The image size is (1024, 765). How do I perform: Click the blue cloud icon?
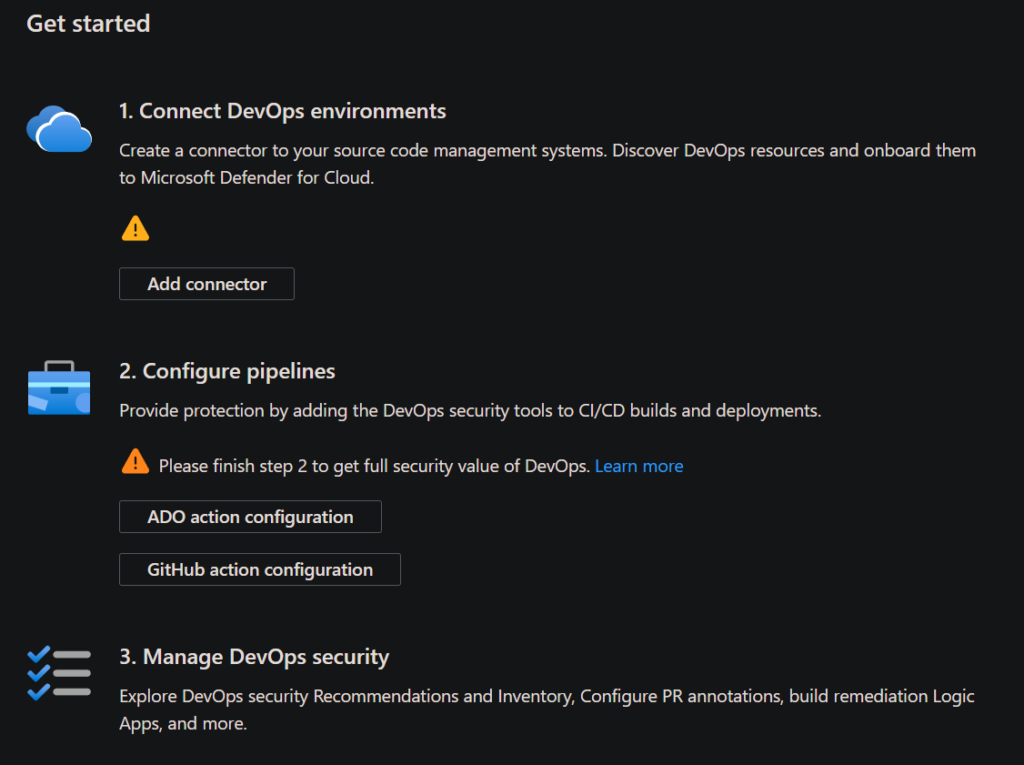[59, 131]
